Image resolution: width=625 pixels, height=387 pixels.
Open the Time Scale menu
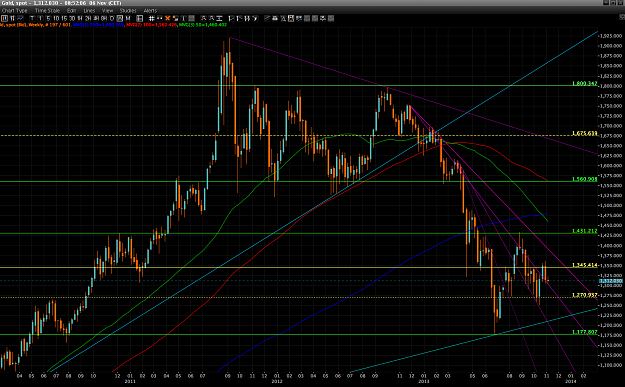[47, 10]
